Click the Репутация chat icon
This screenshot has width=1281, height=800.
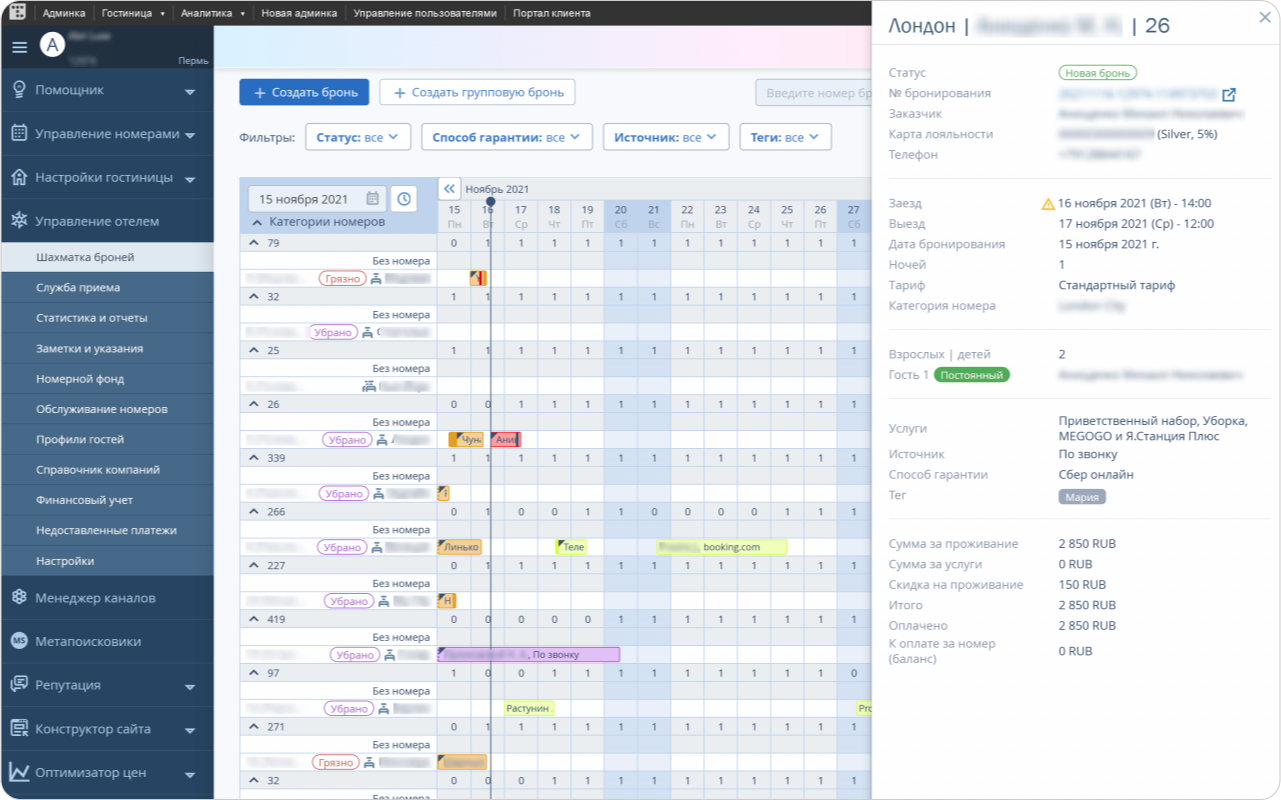coord(19,685)
